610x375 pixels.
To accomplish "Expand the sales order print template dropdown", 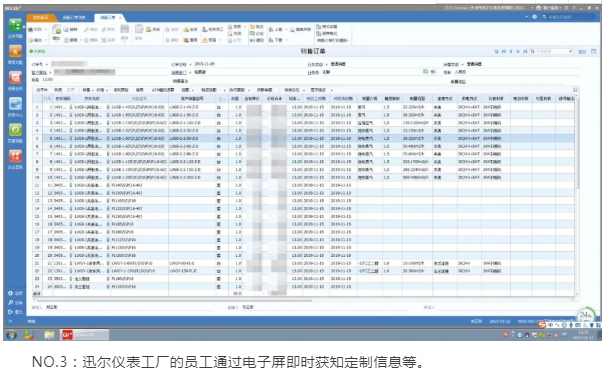I will pyautogui.click(x=333, y=40).
